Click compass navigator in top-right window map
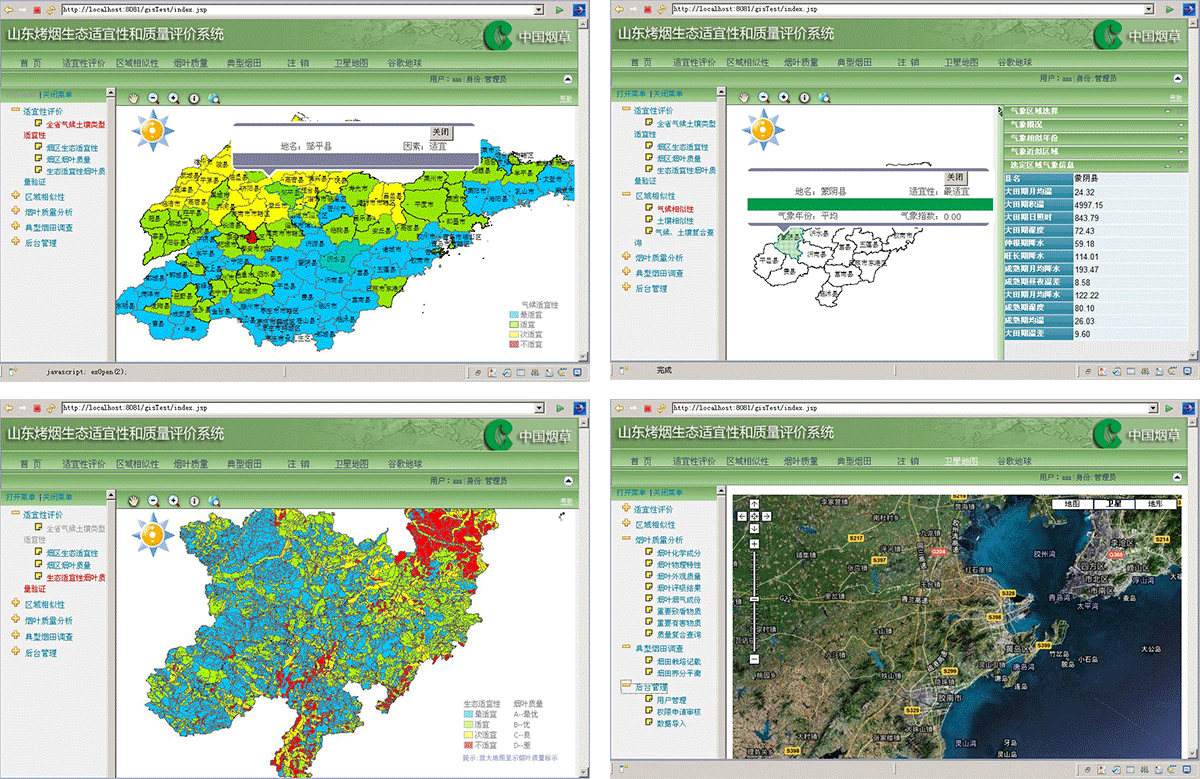 point(765,131)
